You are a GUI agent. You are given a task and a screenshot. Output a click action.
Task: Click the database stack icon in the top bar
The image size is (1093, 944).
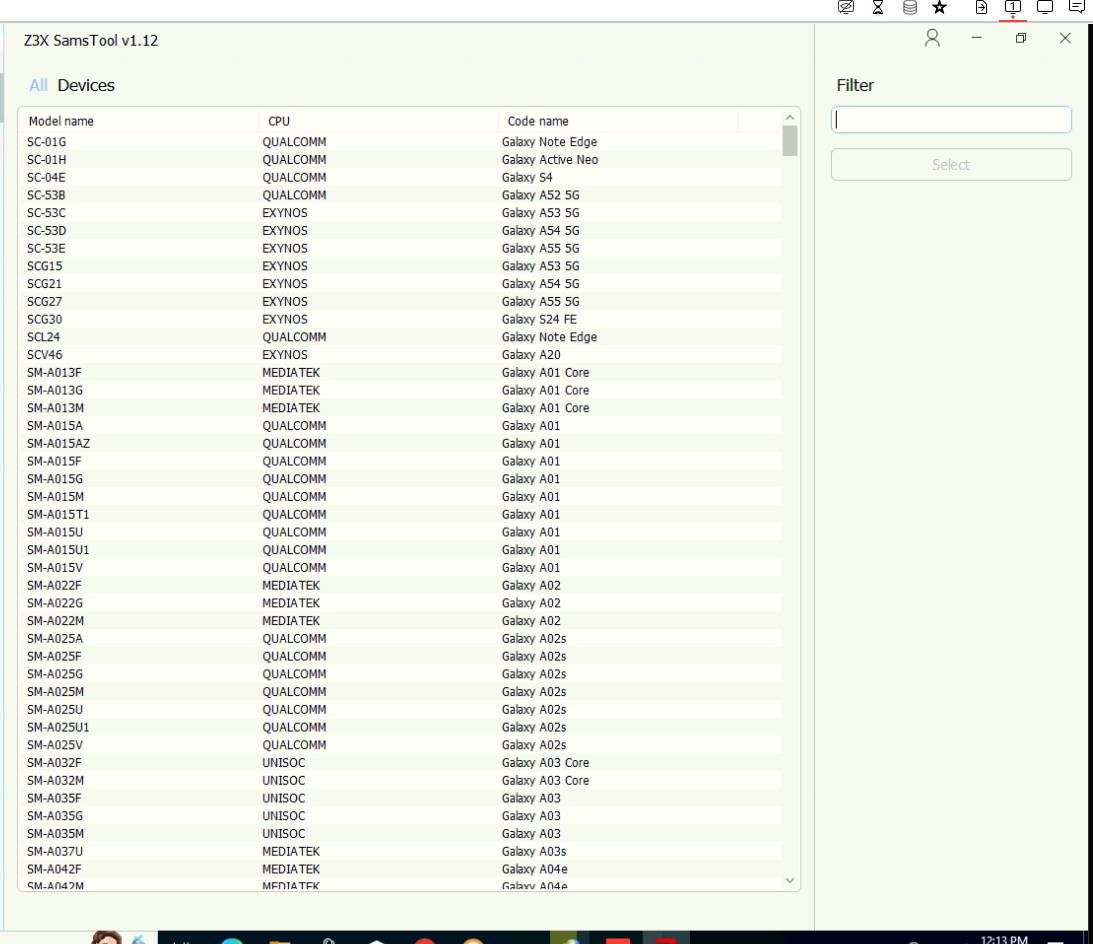(x=910, y=8)
